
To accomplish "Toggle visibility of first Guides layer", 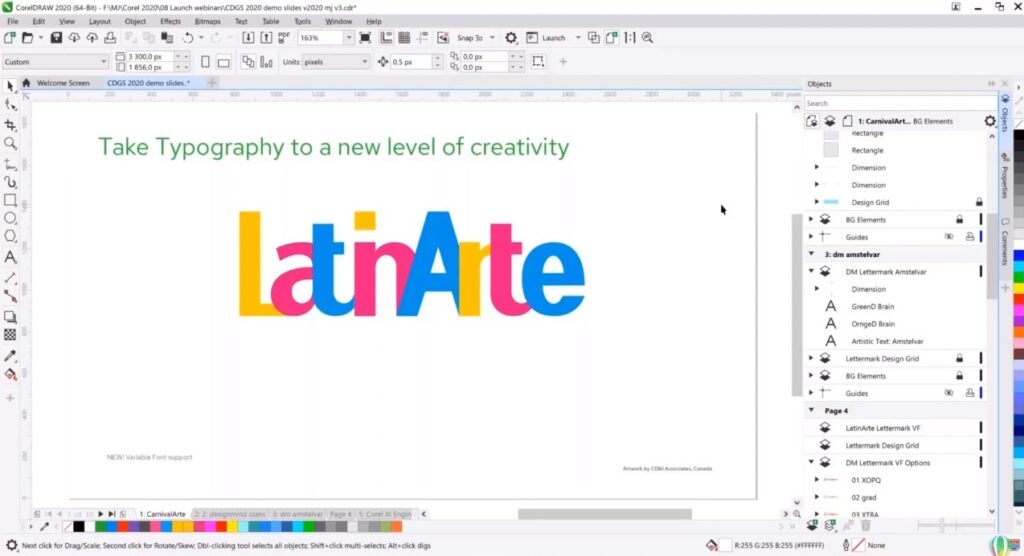I will pos(949,237).
